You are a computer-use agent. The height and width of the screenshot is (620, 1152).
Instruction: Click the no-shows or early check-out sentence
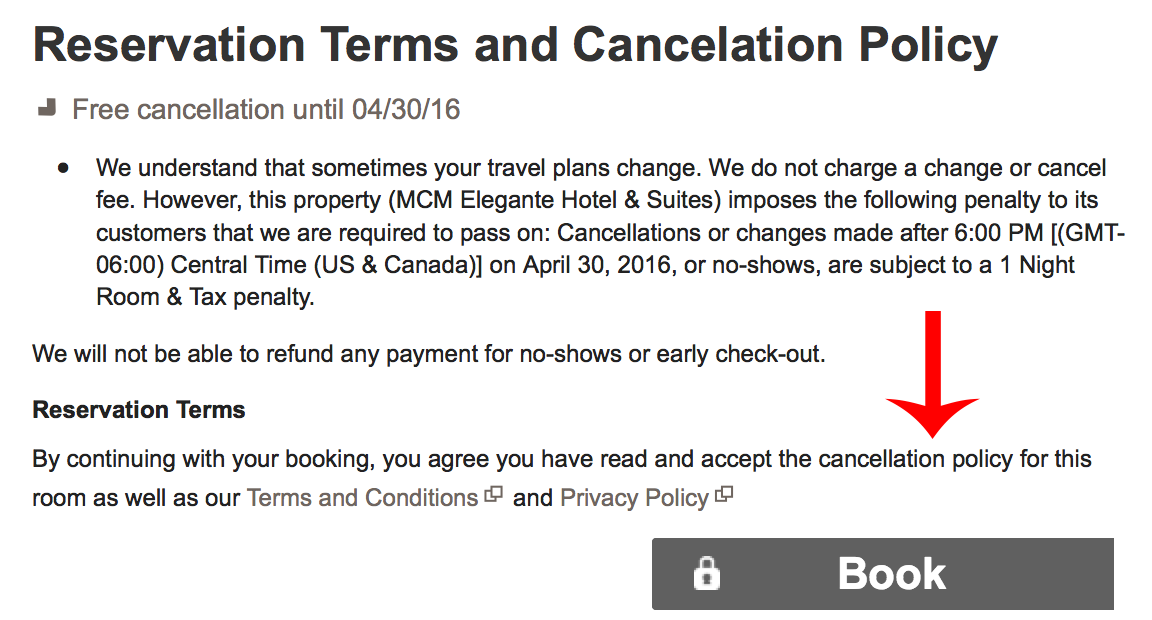tap(429, 354)
